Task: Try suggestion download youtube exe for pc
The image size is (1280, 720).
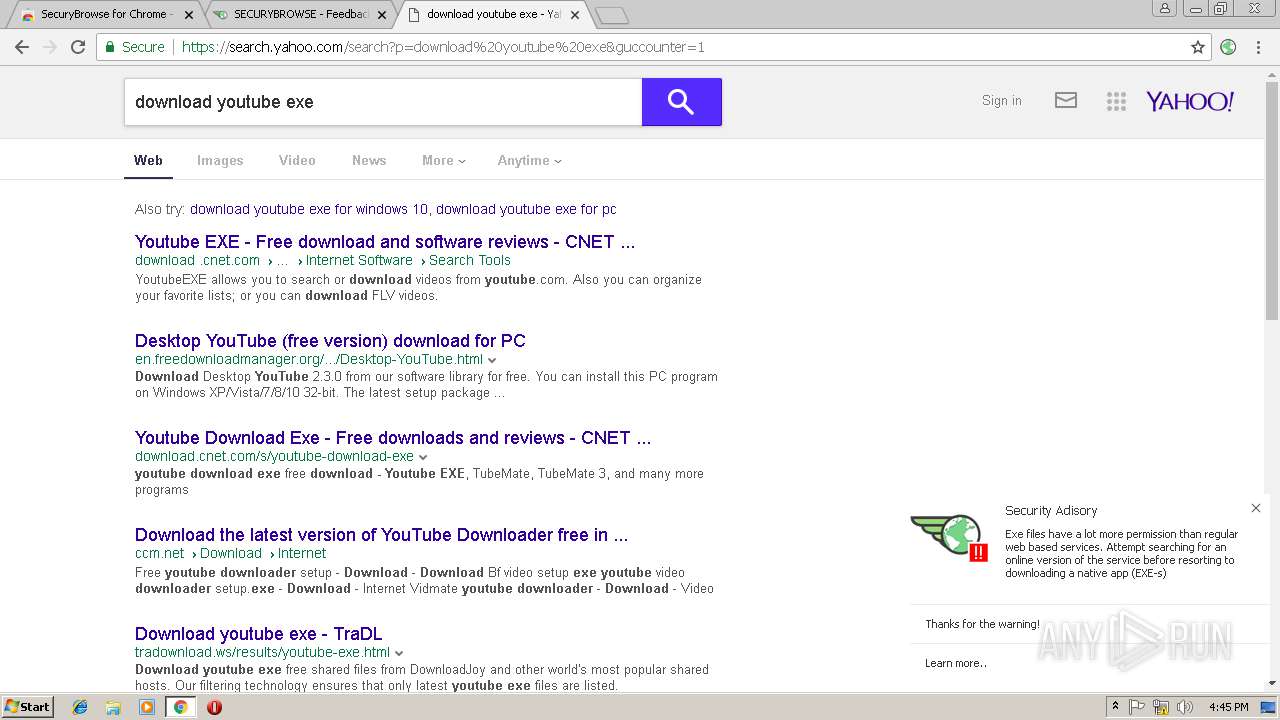Action: (x=526, y=209)
